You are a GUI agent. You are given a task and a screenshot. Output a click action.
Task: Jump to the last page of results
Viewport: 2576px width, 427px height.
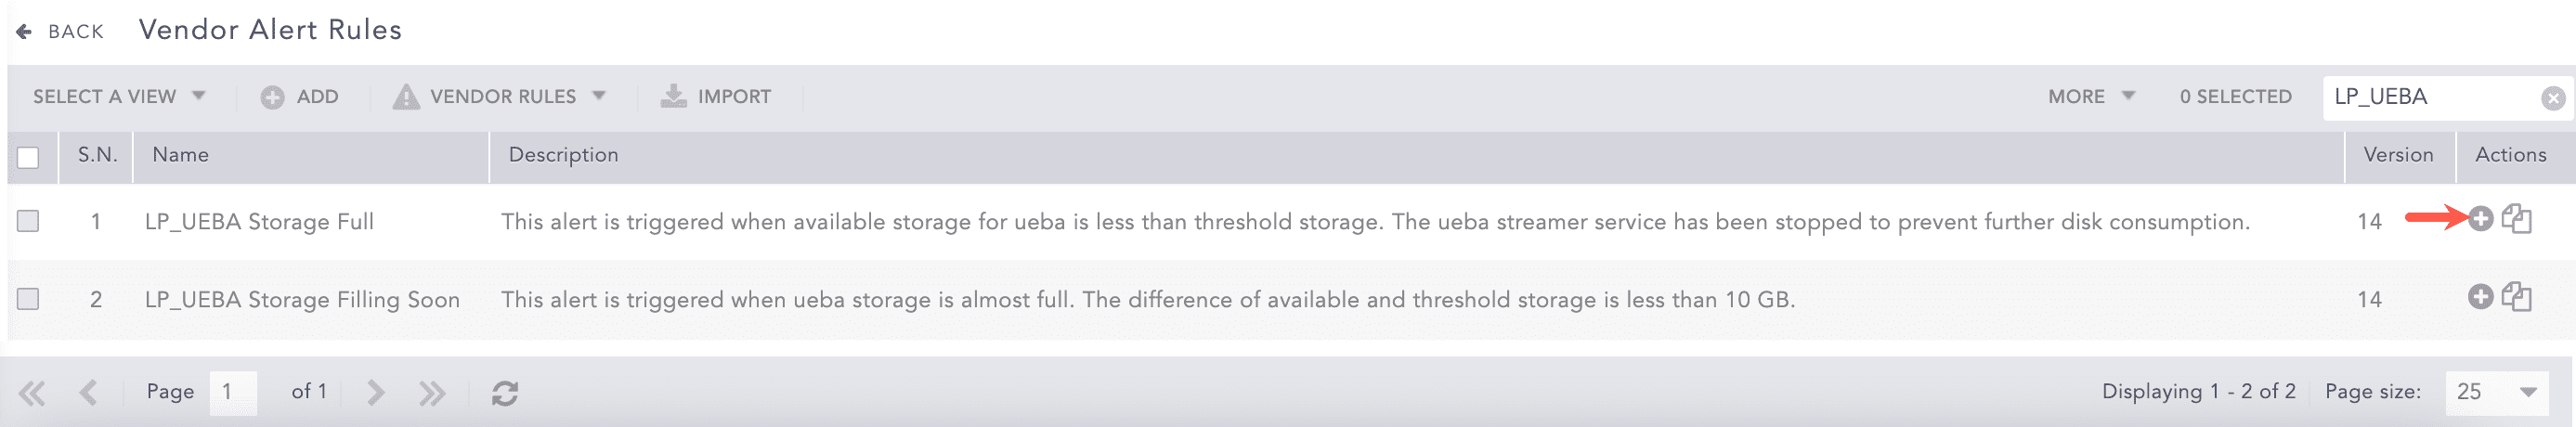(432, 392)
